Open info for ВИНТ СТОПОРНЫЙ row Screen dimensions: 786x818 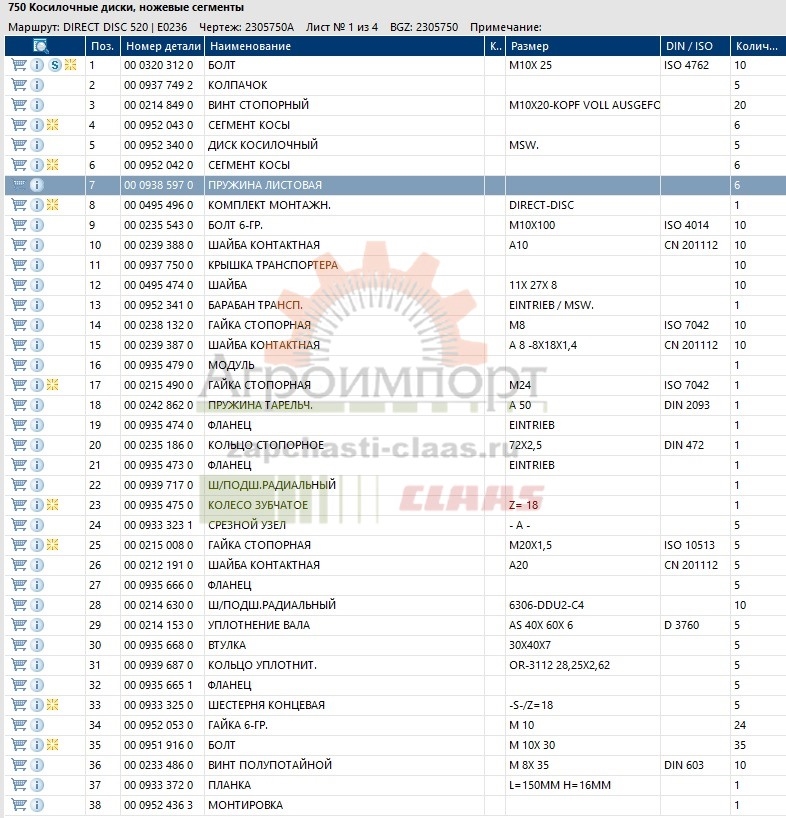(37, 105)
